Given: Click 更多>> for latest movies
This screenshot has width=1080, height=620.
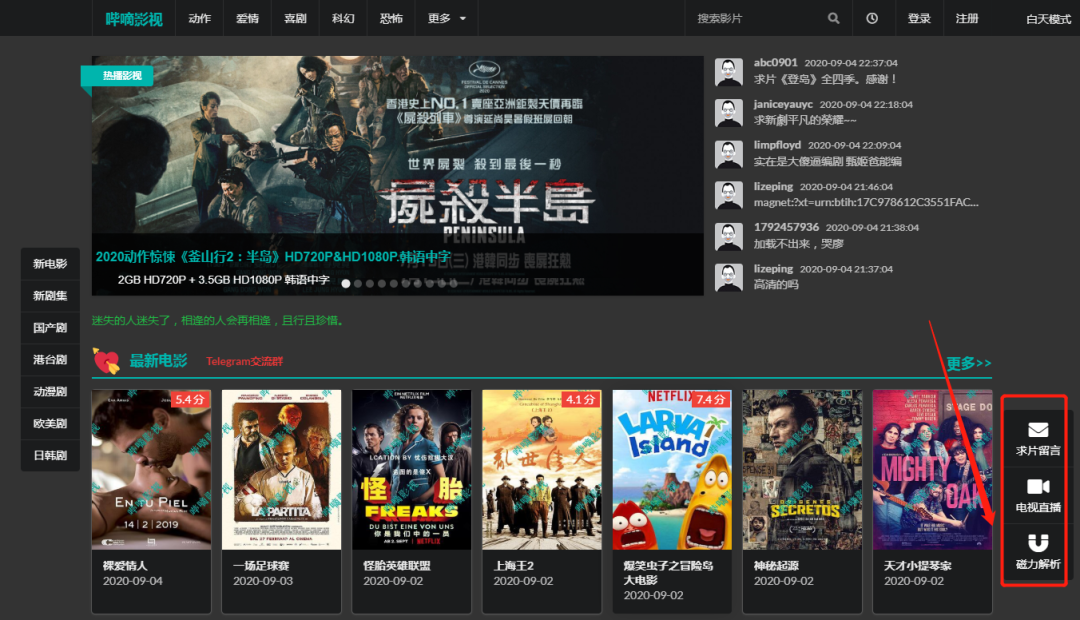Looking at the screenshot, I should (x=968, y=363).
